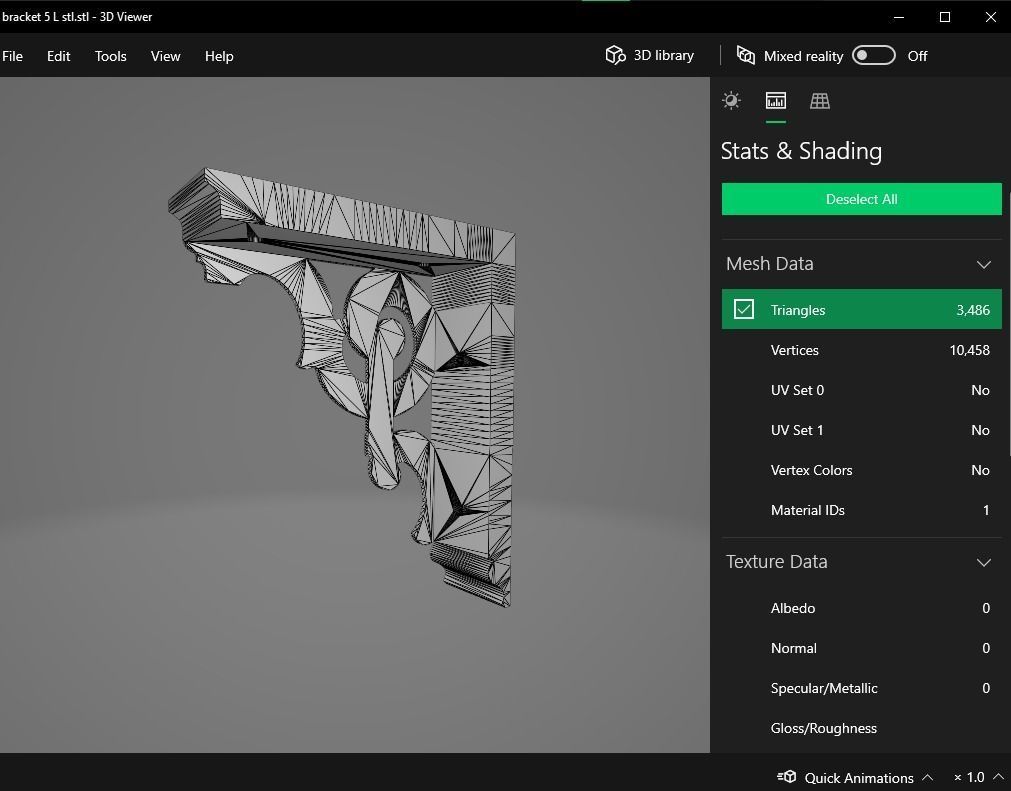1011x791 pixels.
Task: Click the Triangles count 3,486
Action: [973, 310]
